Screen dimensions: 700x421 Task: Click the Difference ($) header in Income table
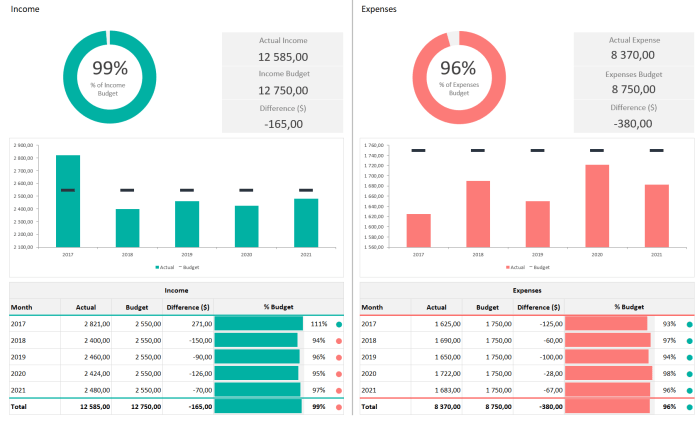pyautogui.click(x=188, y=308)
